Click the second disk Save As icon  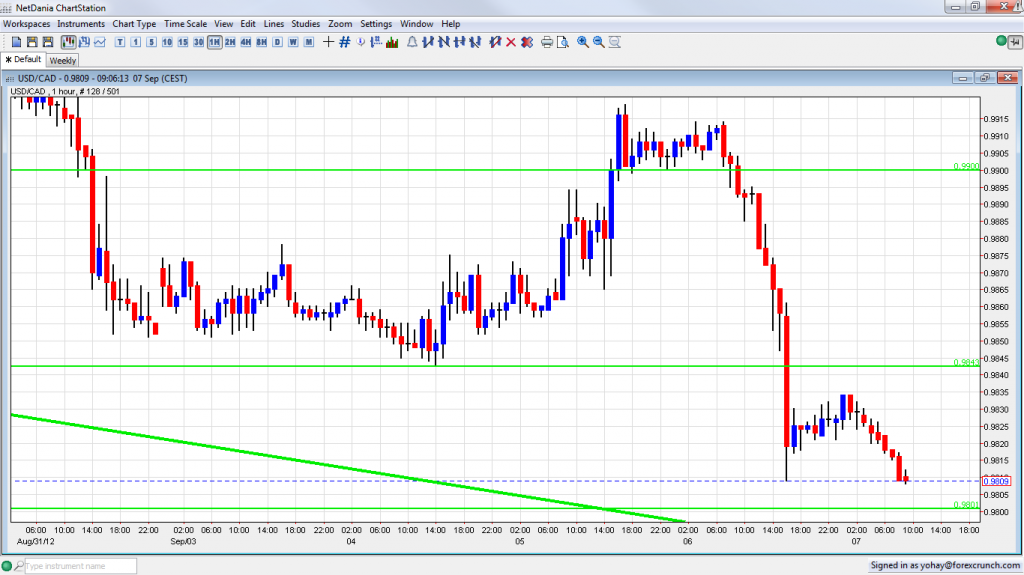click(x=48, y=42)
